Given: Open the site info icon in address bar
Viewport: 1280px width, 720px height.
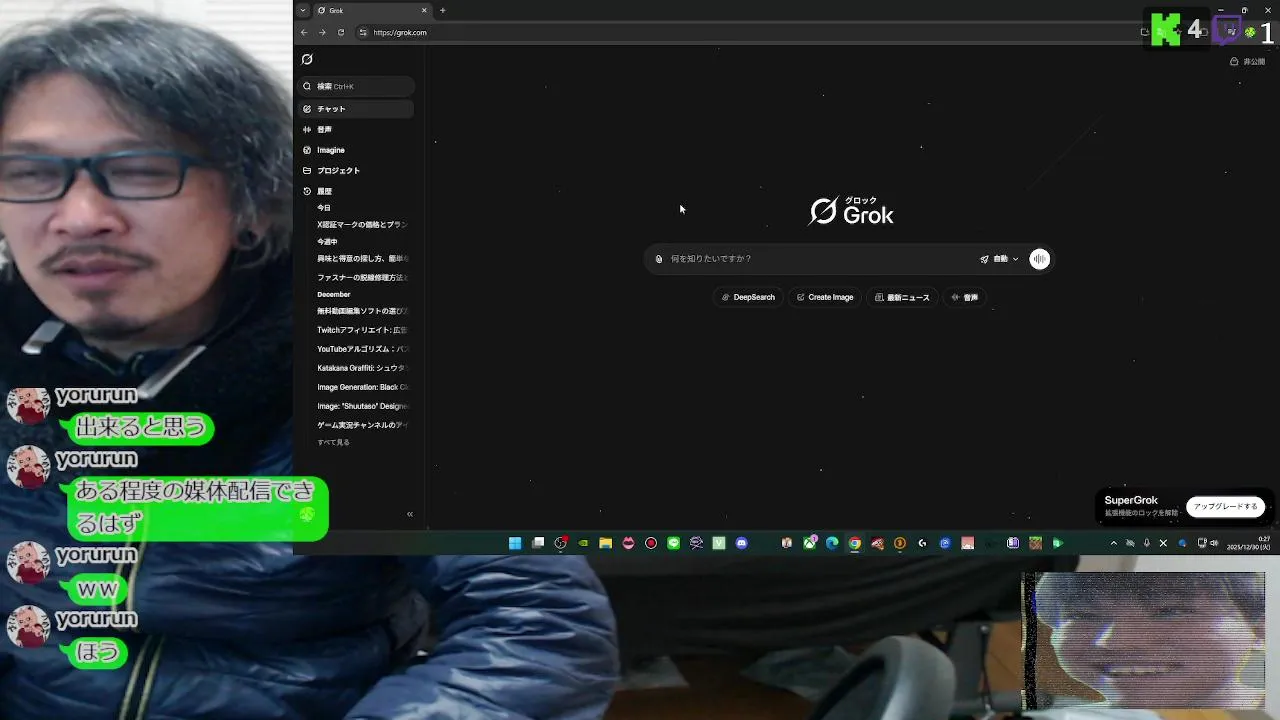Looking at the screenshot, I should [363, 32].
